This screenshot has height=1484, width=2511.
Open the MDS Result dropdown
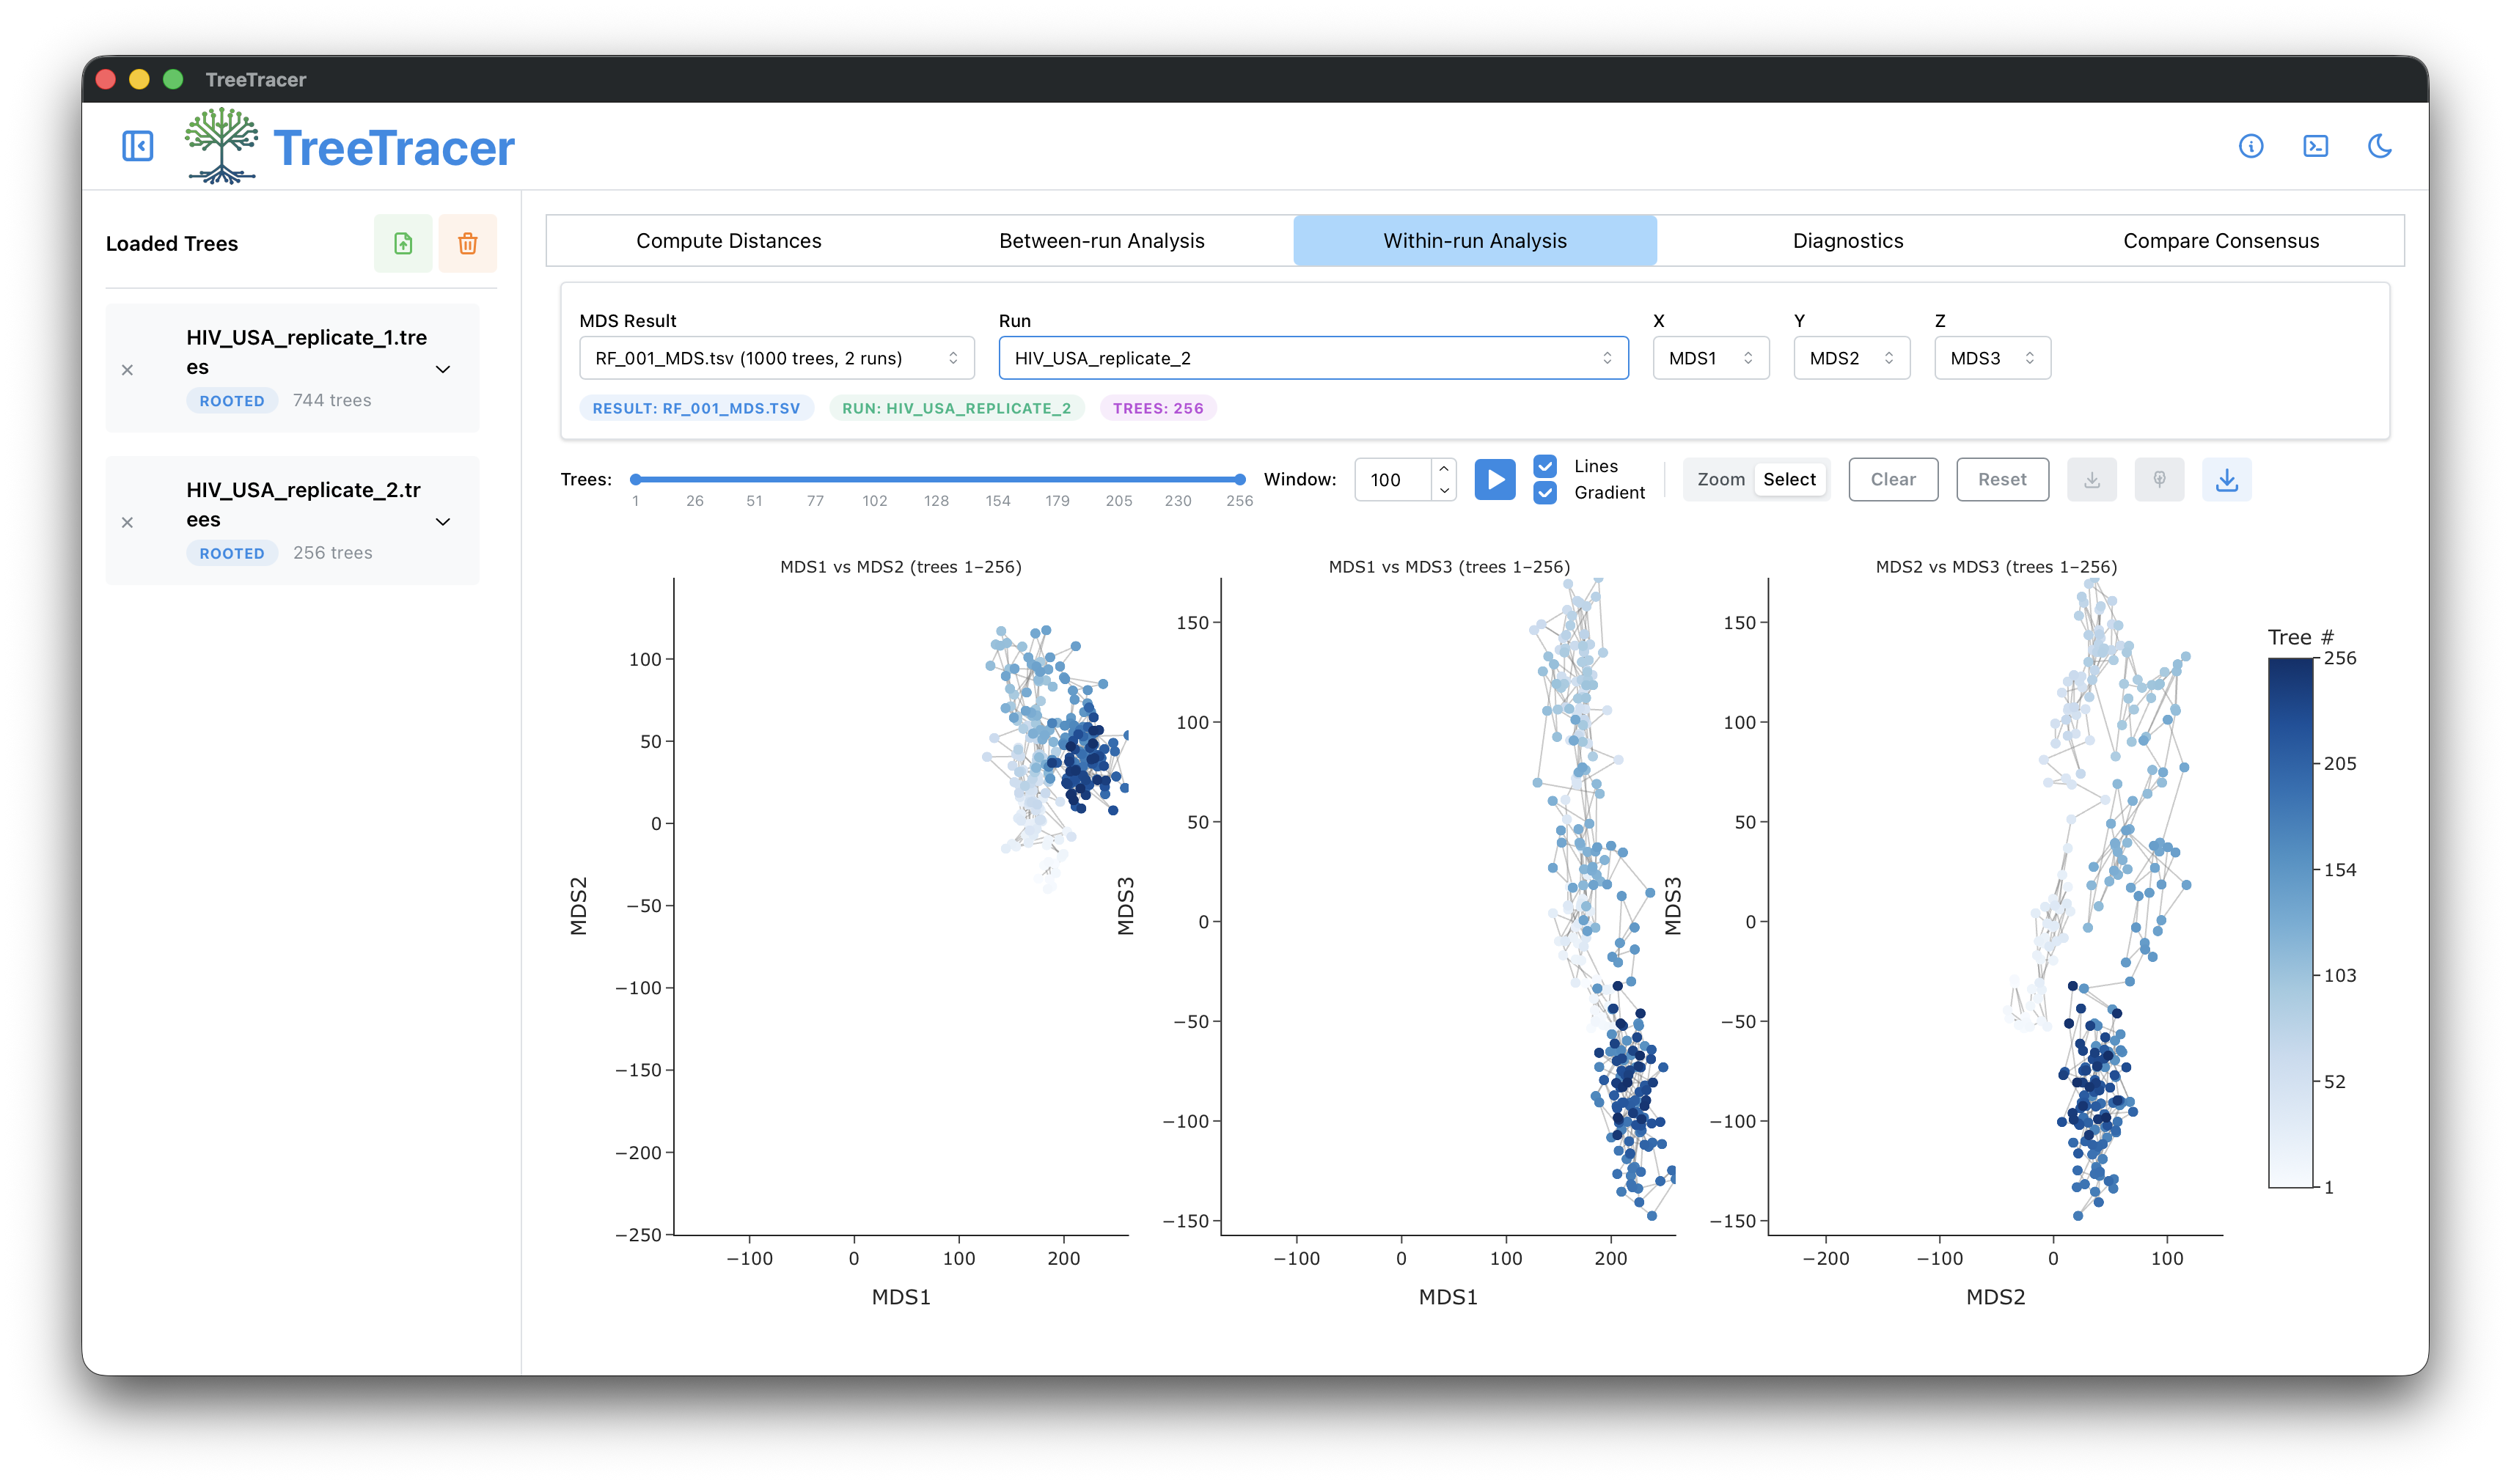(x=776, y=358)
